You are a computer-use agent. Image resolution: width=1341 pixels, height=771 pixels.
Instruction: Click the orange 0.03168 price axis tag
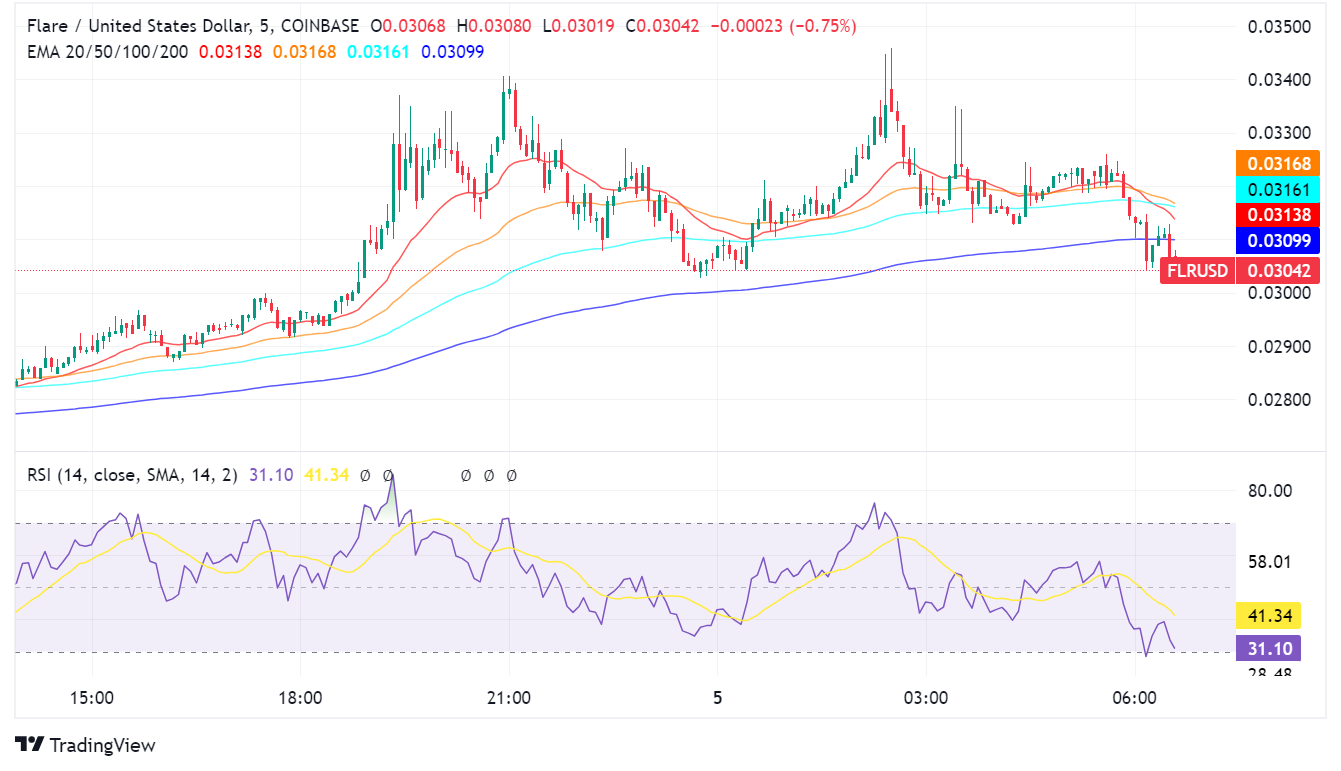[x=1279, y=163]
